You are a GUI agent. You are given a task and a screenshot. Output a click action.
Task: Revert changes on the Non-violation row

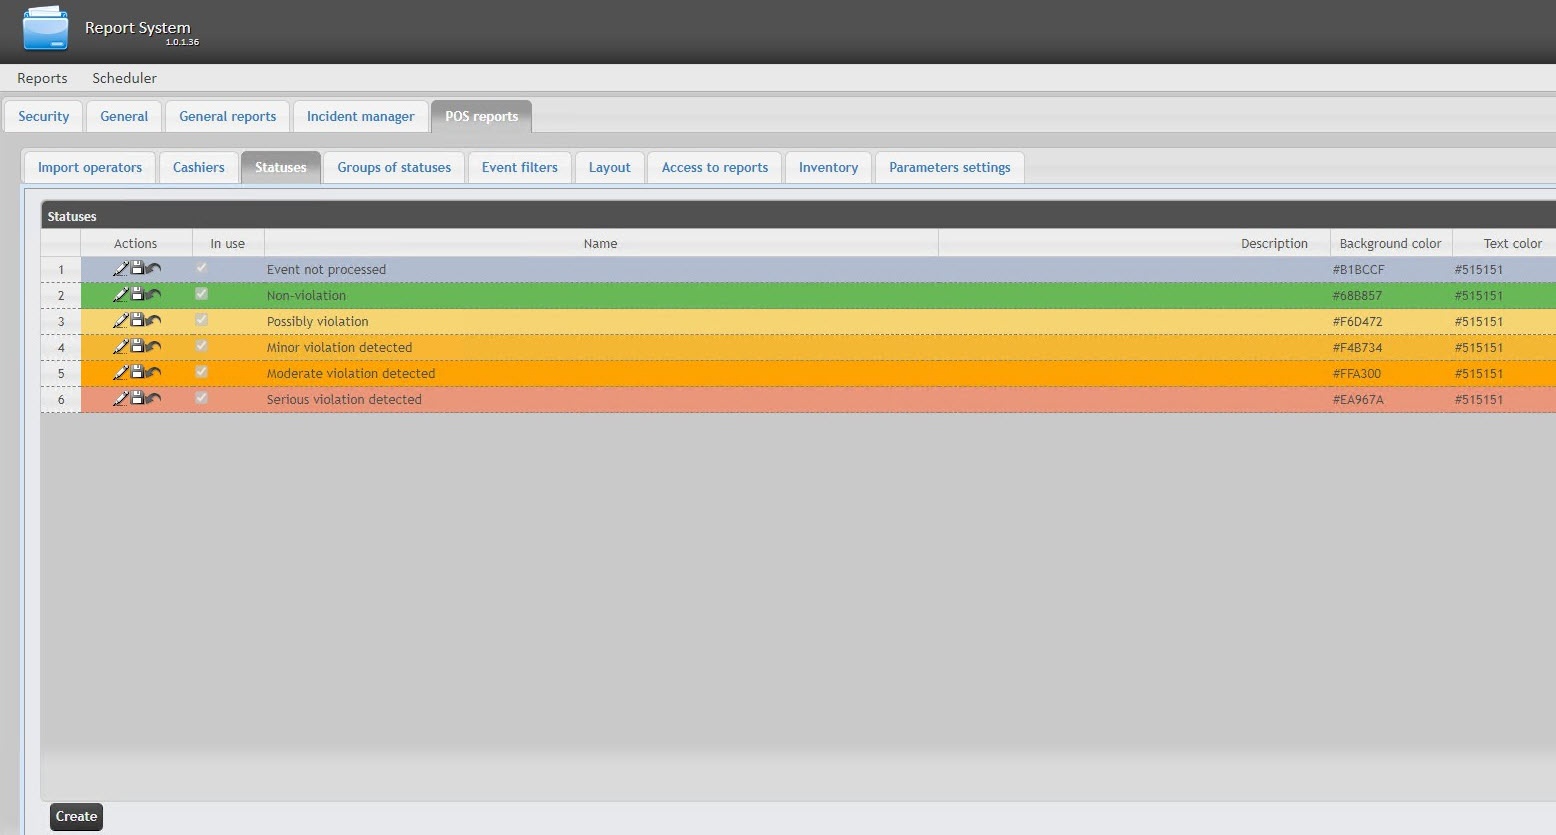pos(153,295)
